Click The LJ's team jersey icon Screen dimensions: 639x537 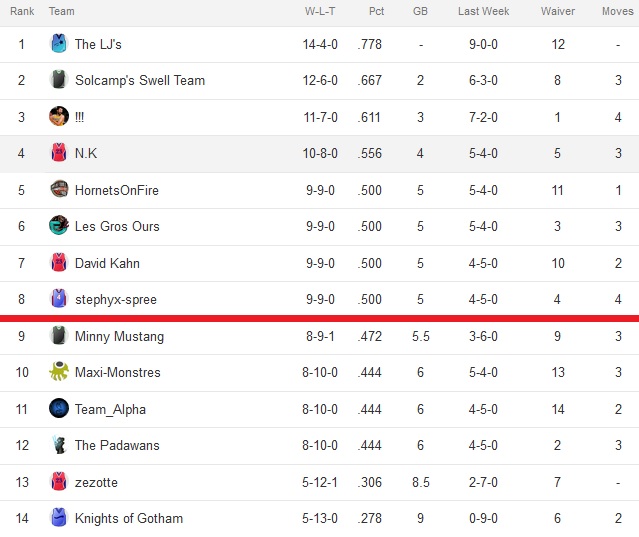[59, 44]
